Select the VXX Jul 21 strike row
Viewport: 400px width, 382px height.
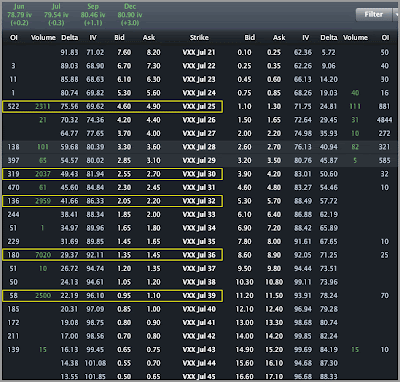(200, 53)
